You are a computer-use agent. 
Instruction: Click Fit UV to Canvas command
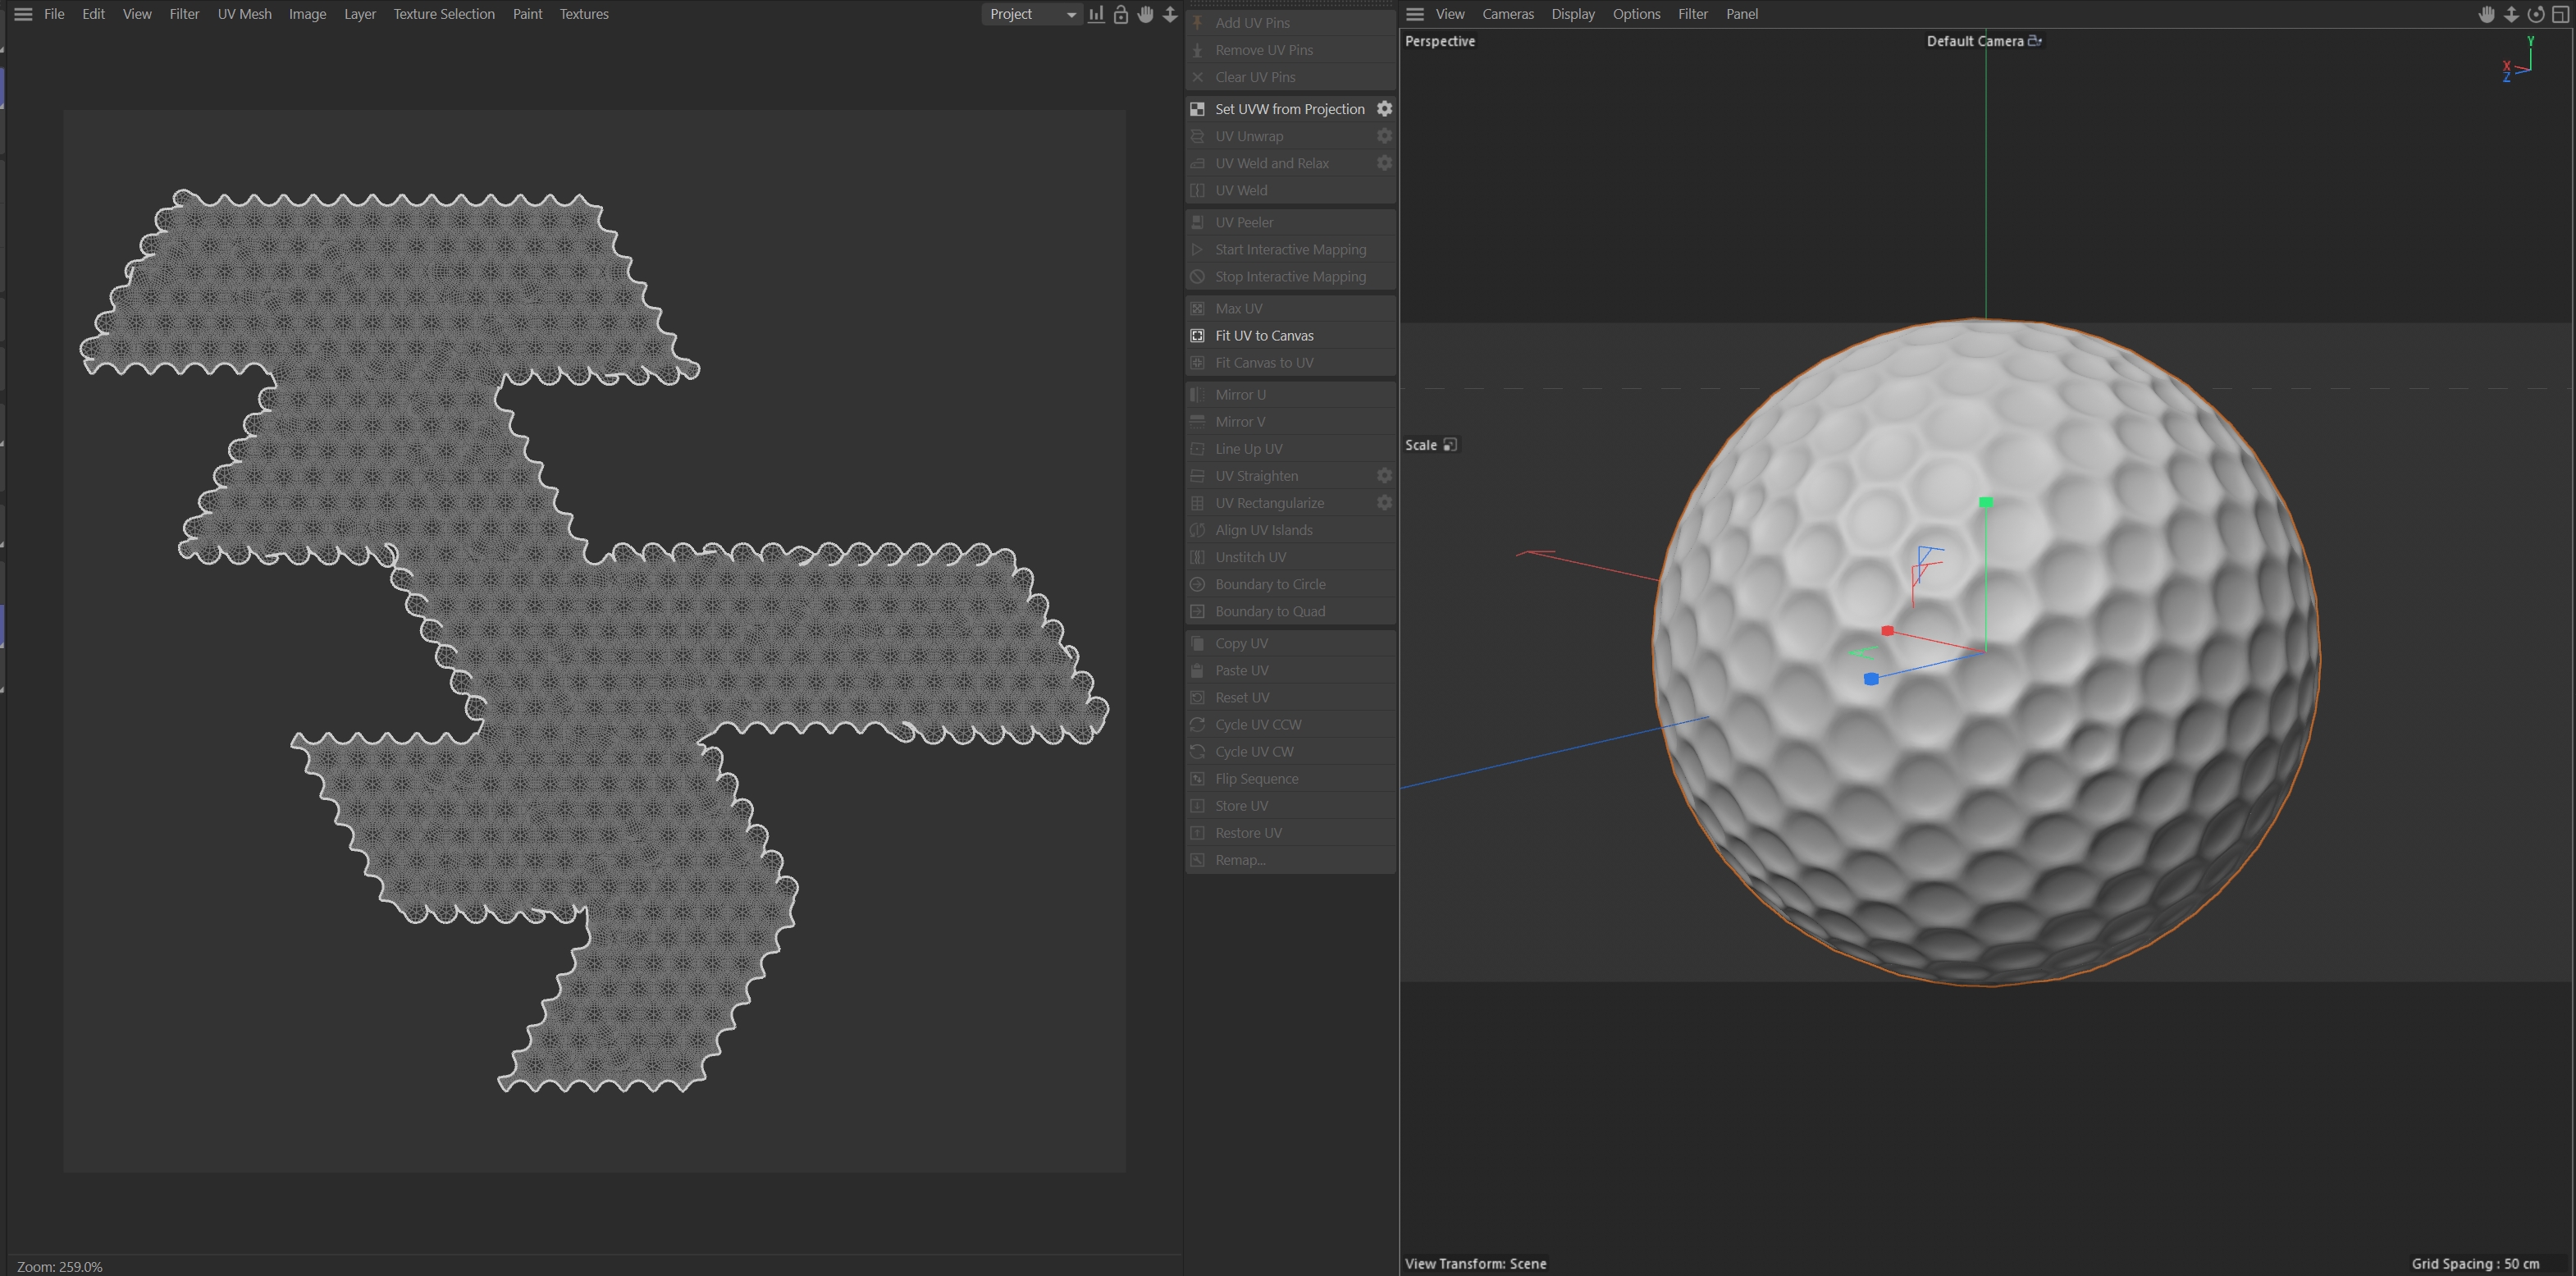[x=1264, y=336]
